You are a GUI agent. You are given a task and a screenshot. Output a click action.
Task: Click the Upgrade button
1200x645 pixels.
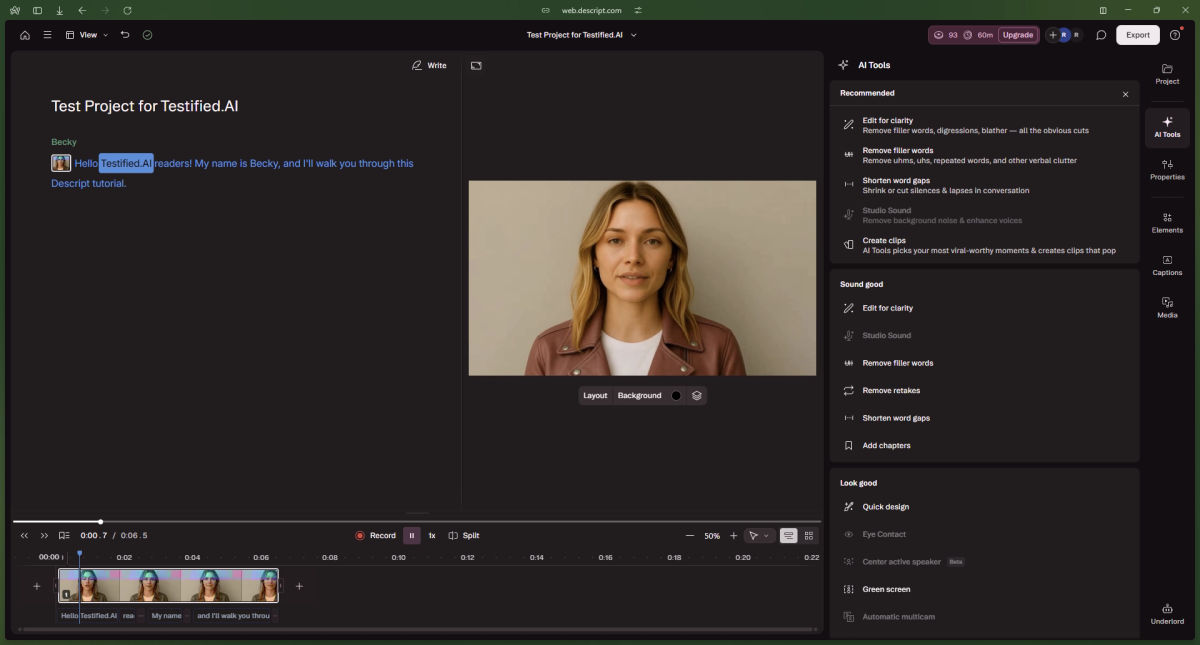(1018, 34)
